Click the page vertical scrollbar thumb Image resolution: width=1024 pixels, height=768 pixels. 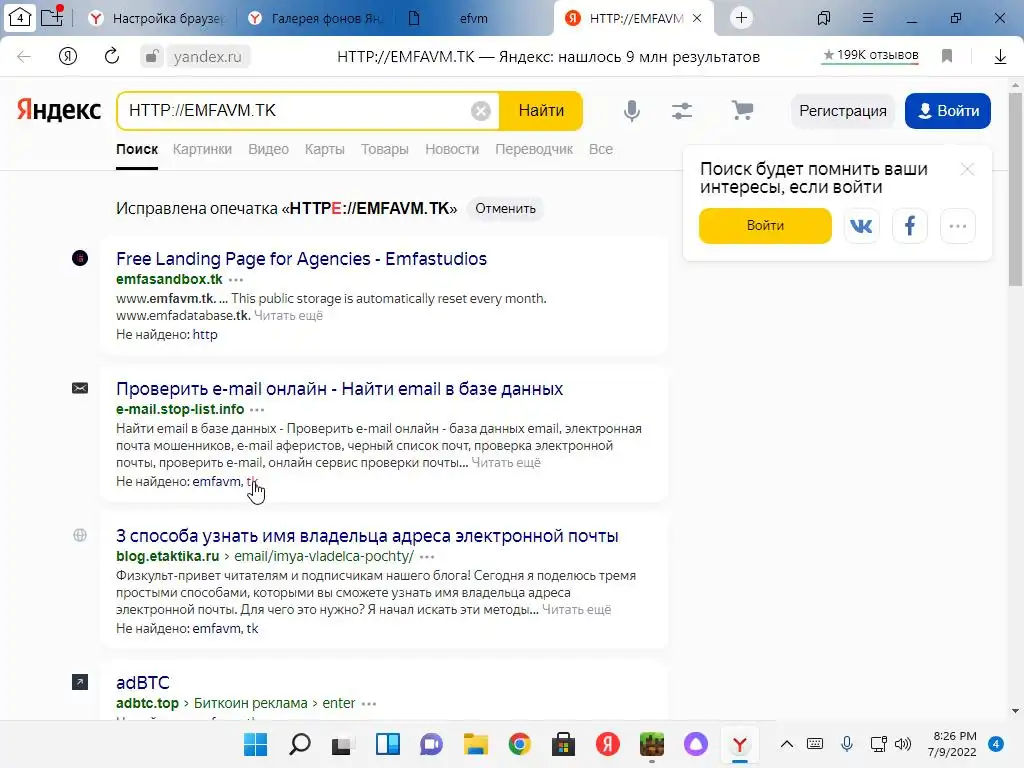point(1015,189)
